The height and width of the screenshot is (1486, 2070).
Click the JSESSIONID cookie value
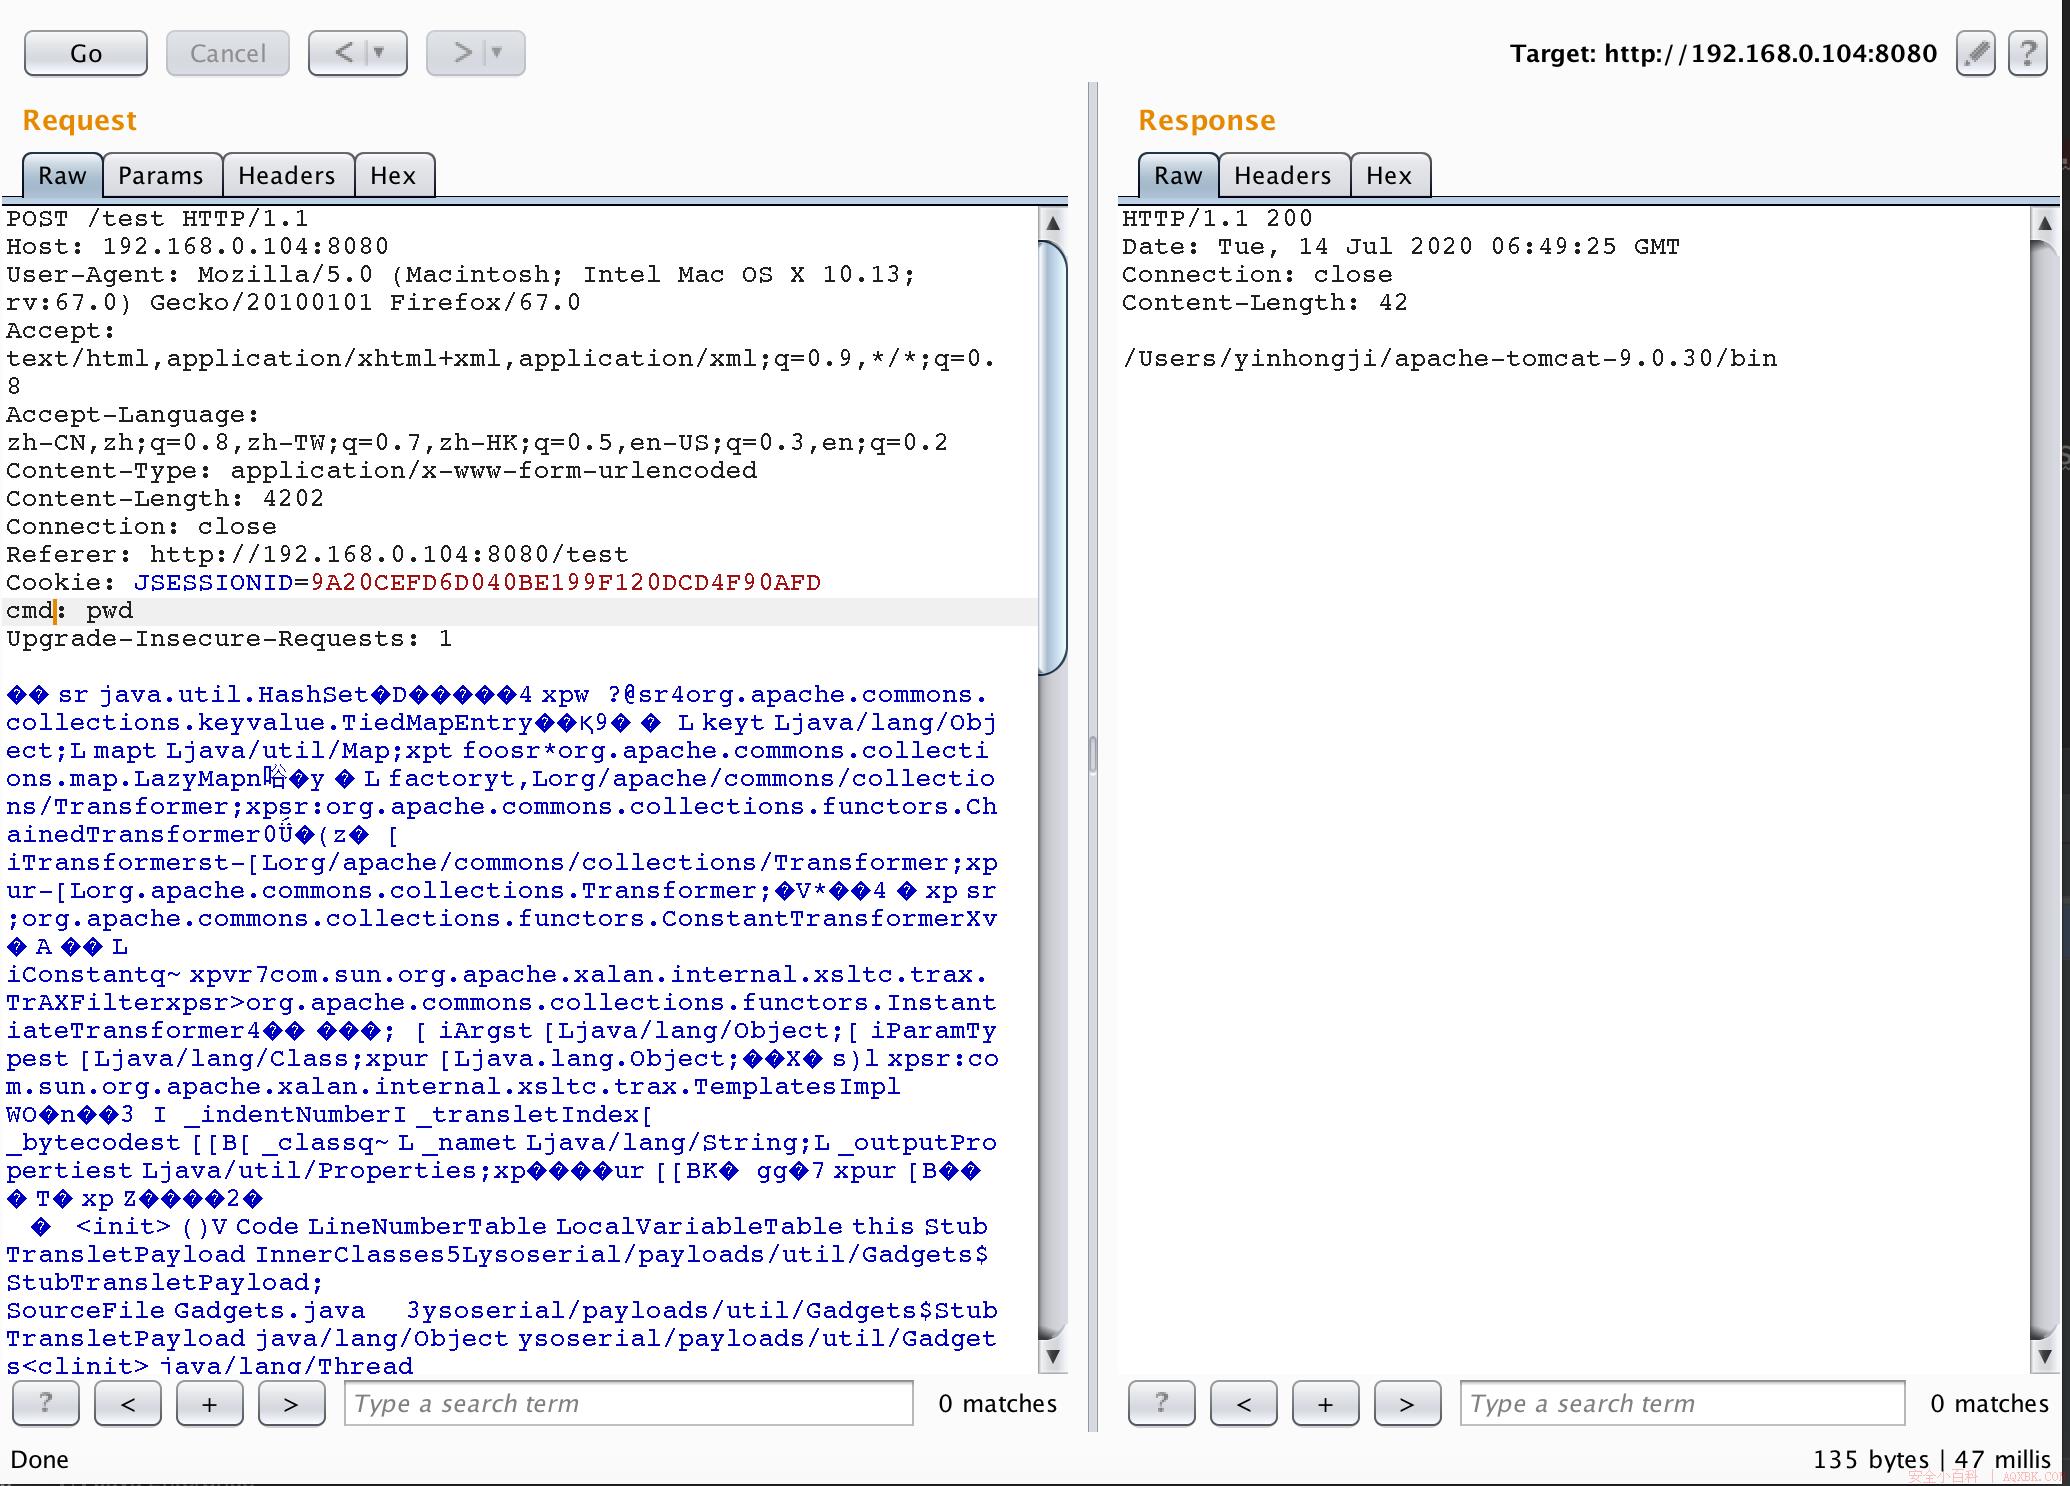click(x=566, y=582)
